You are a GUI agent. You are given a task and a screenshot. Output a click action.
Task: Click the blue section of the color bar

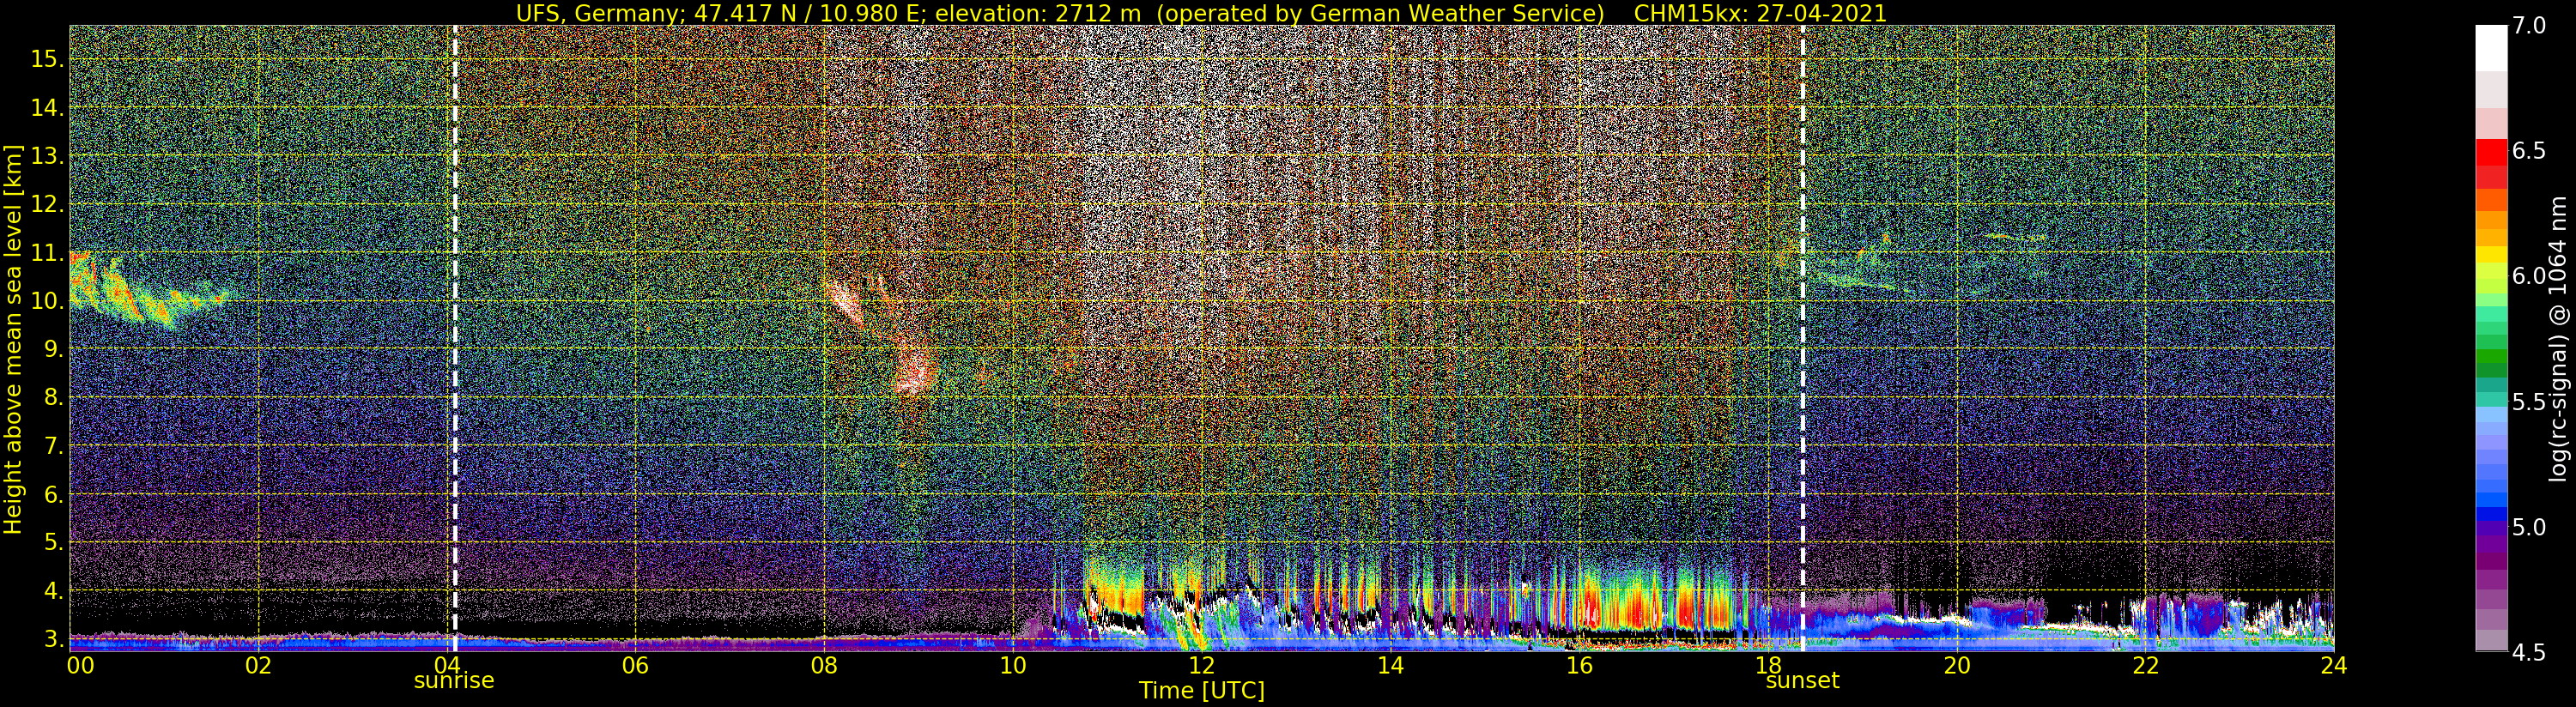tap(2490, 500)
